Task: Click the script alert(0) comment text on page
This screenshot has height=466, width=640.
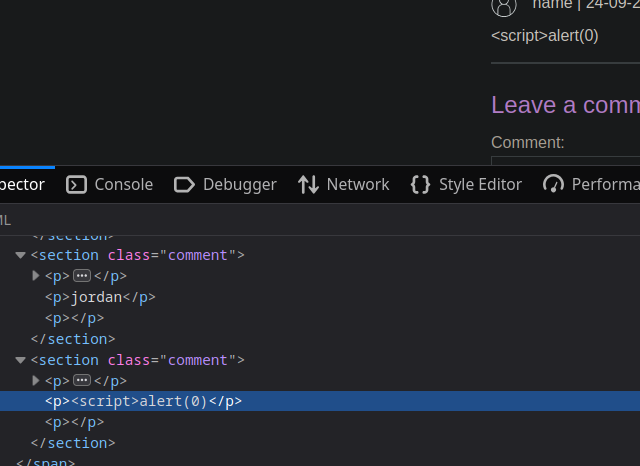Action: click(x=544, y=35)
